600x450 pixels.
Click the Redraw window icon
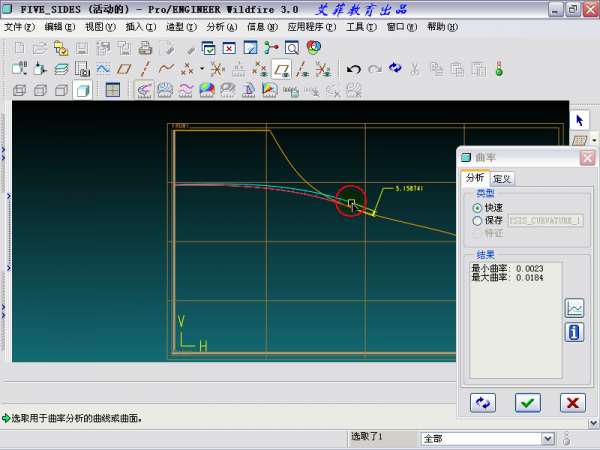[x=250, y=48]
